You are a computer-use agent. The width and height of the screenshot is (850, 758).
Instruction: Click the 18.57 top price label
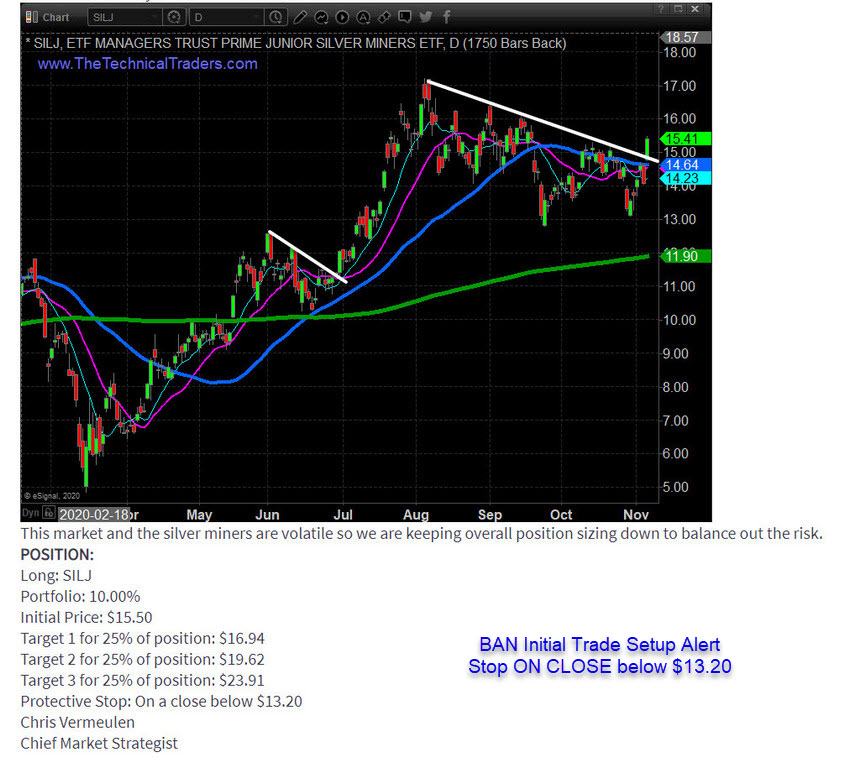tap(685, 37)
